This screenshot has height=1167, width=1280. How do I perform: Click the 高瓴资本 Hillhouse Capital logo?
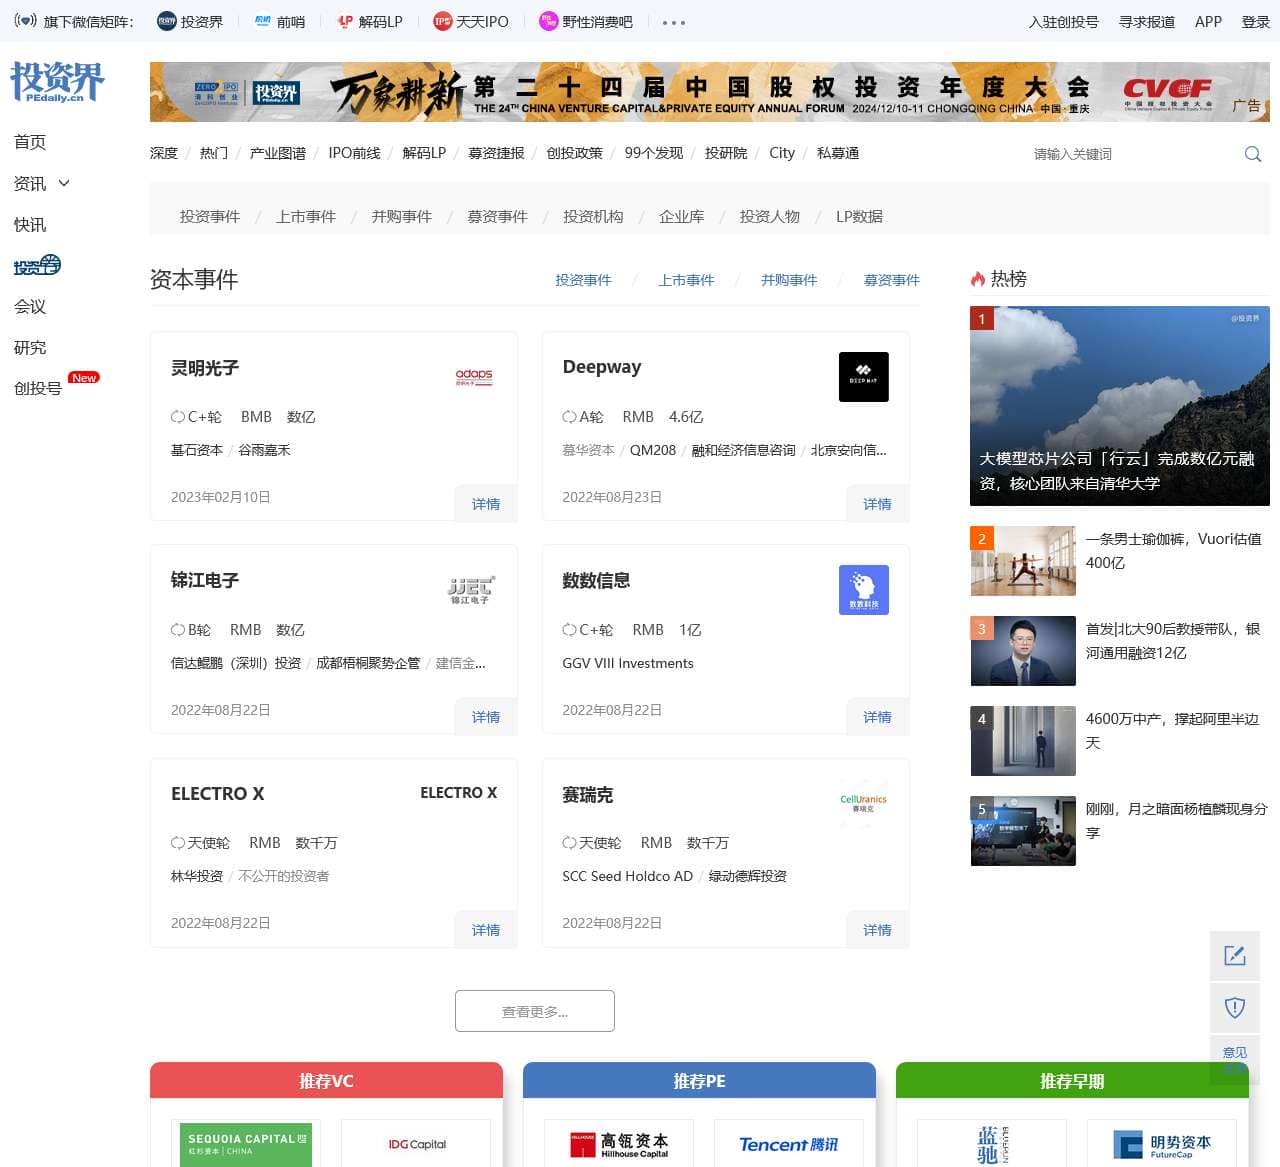(x=619, y=1145)
